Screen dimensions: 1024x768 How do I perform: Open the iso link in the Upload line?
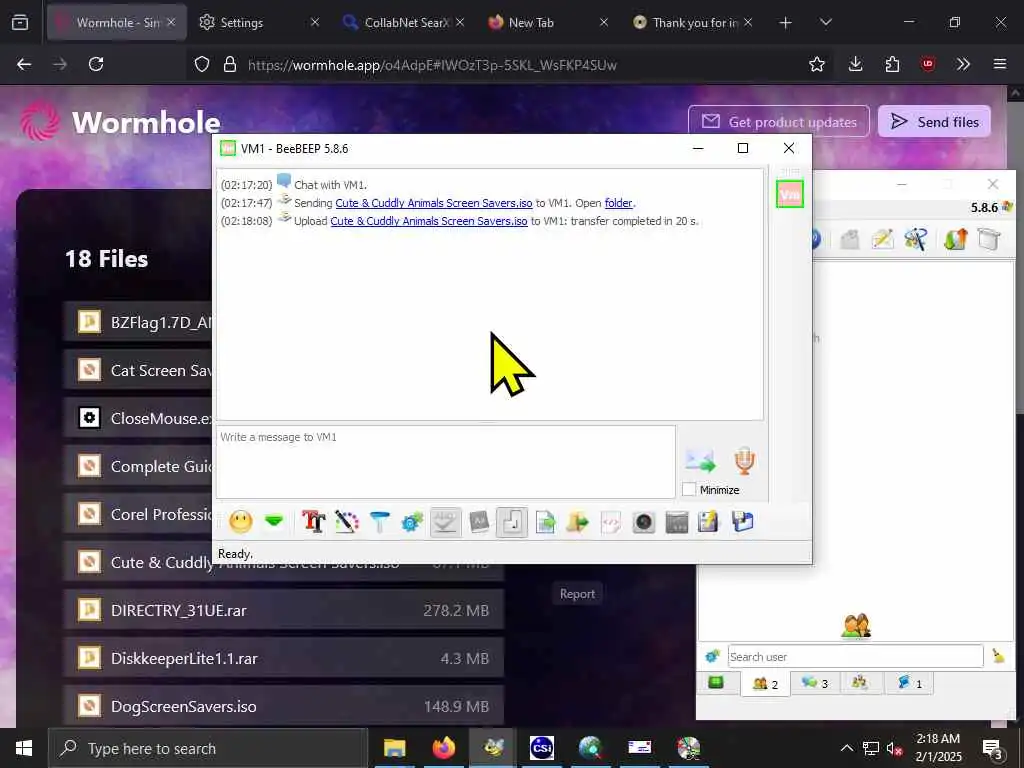428,221
